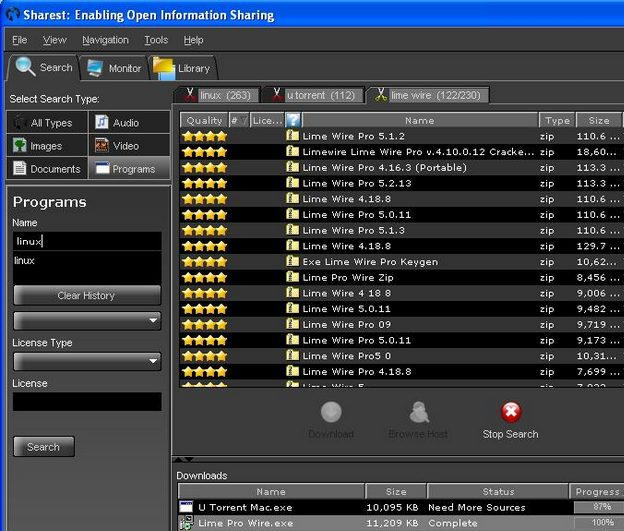Select the Video search type

click(128, 145)
